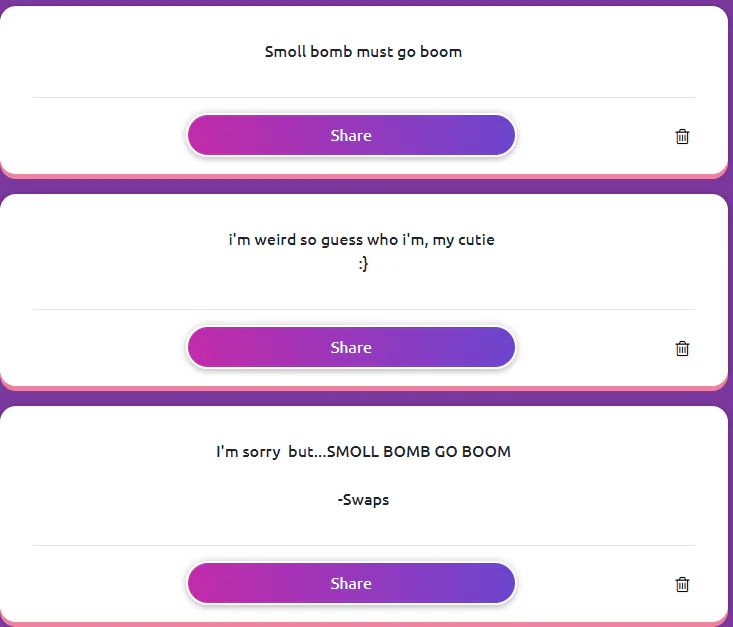Viewport: 733px width, 627px height.
Task: Click the "i'm weird so guess who i'm" text
Action: point(361,240)
